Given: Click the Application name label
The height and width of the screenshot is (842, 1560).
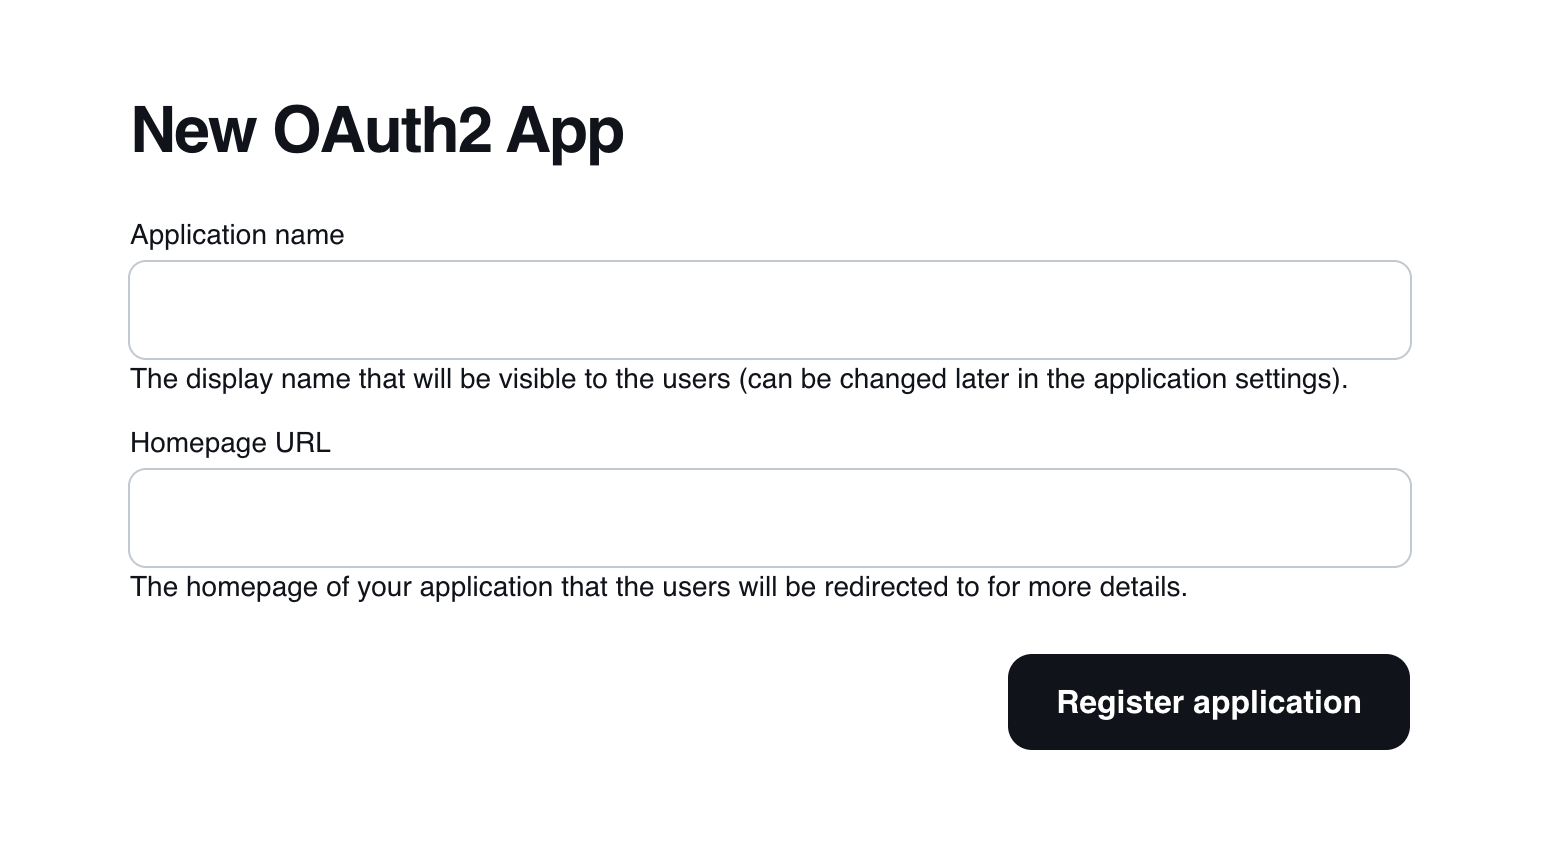Looking at the screenshot, I should pos(237,234).
